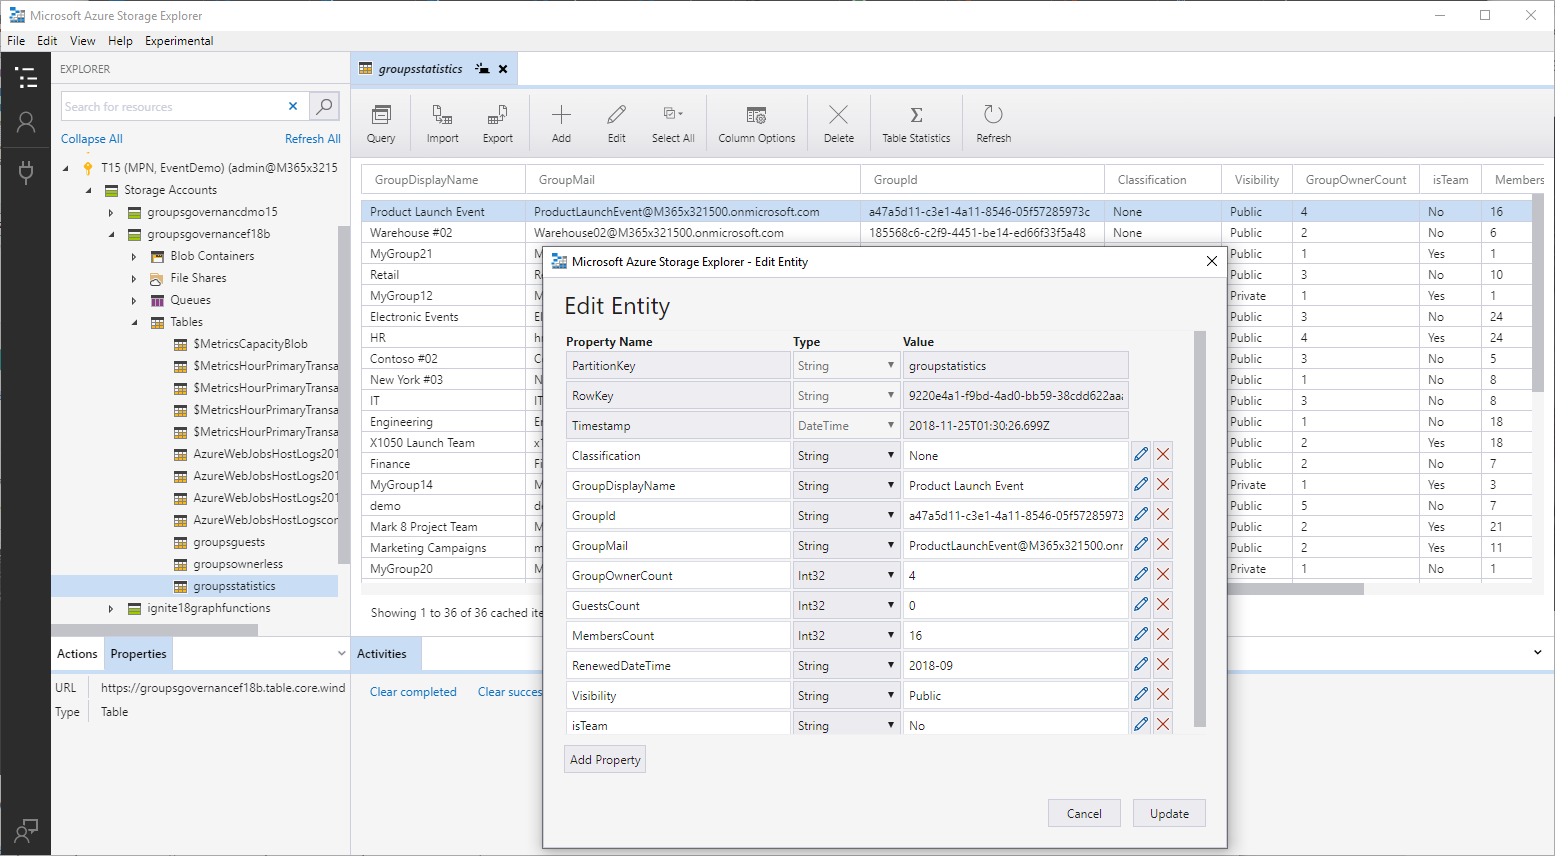Open the account management sidebar icon
Screen dimensions: 1555x856
26,122
